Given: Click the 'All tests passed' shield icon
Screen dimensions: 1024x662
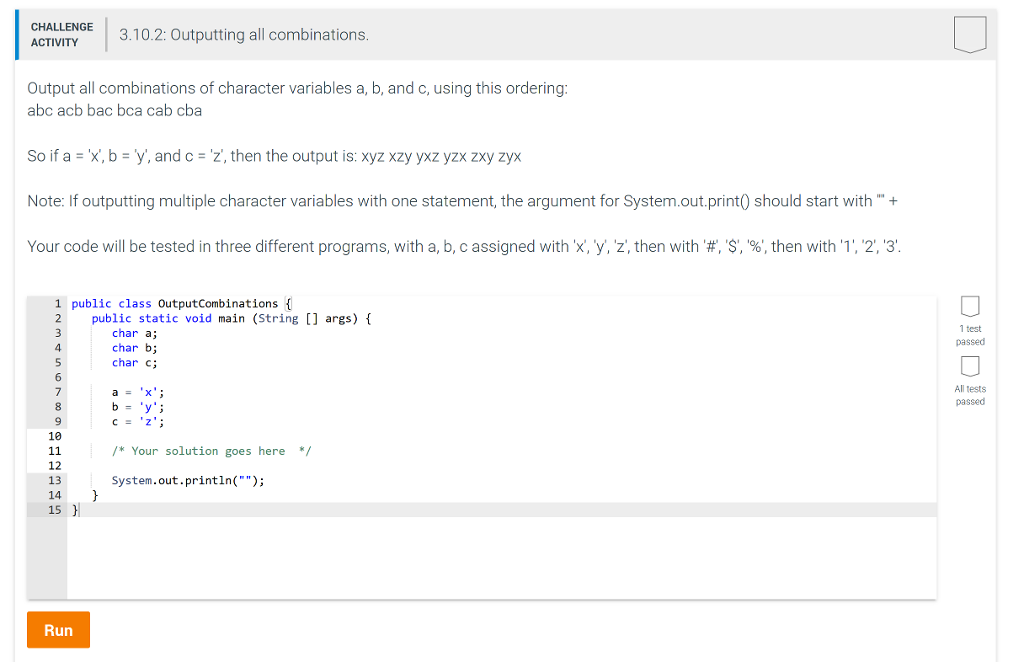Looking at the screenshot, I should click(x=969, y=368).
